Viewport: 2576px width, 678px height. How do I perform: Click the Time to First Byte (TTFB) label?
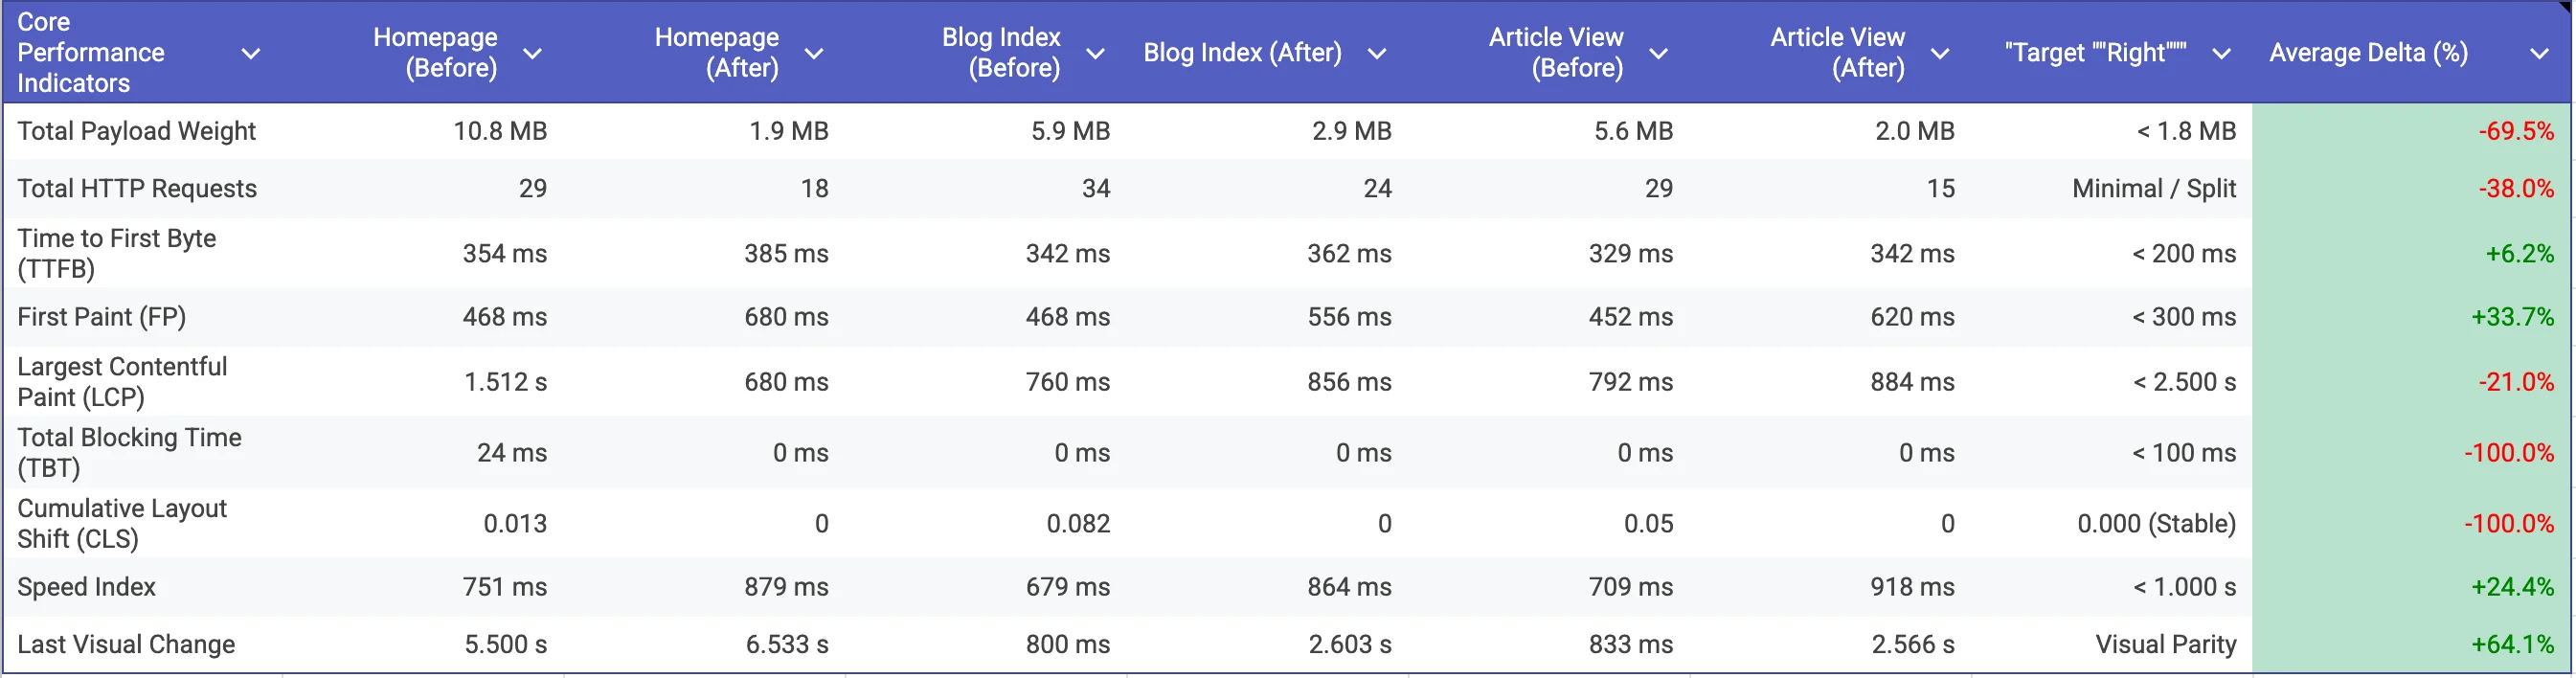(x=117, y=253)
